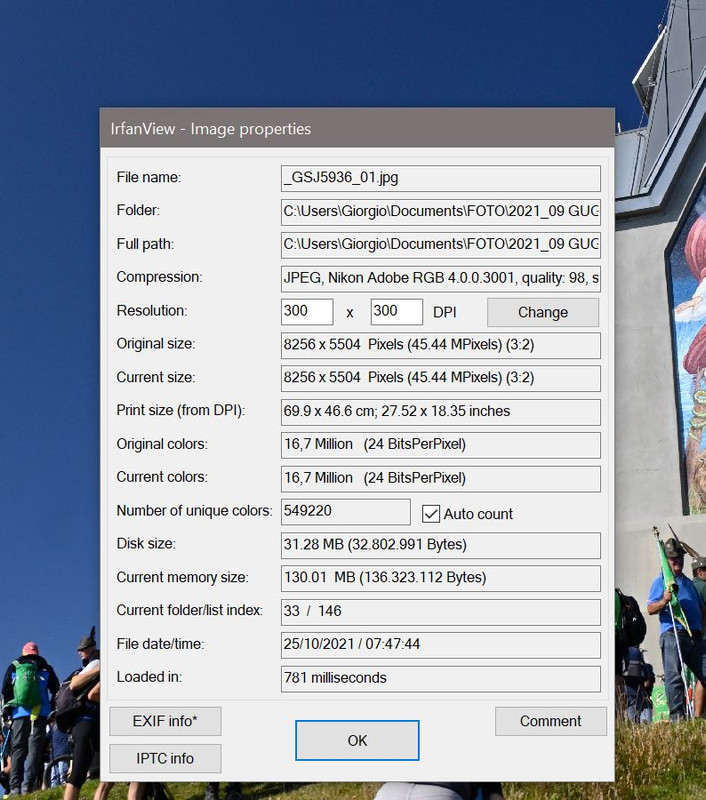The height and width of the screenshot is (800, 706).
Task: Click the horizontal resolution 300 field
Action: (x=307, y=312)
